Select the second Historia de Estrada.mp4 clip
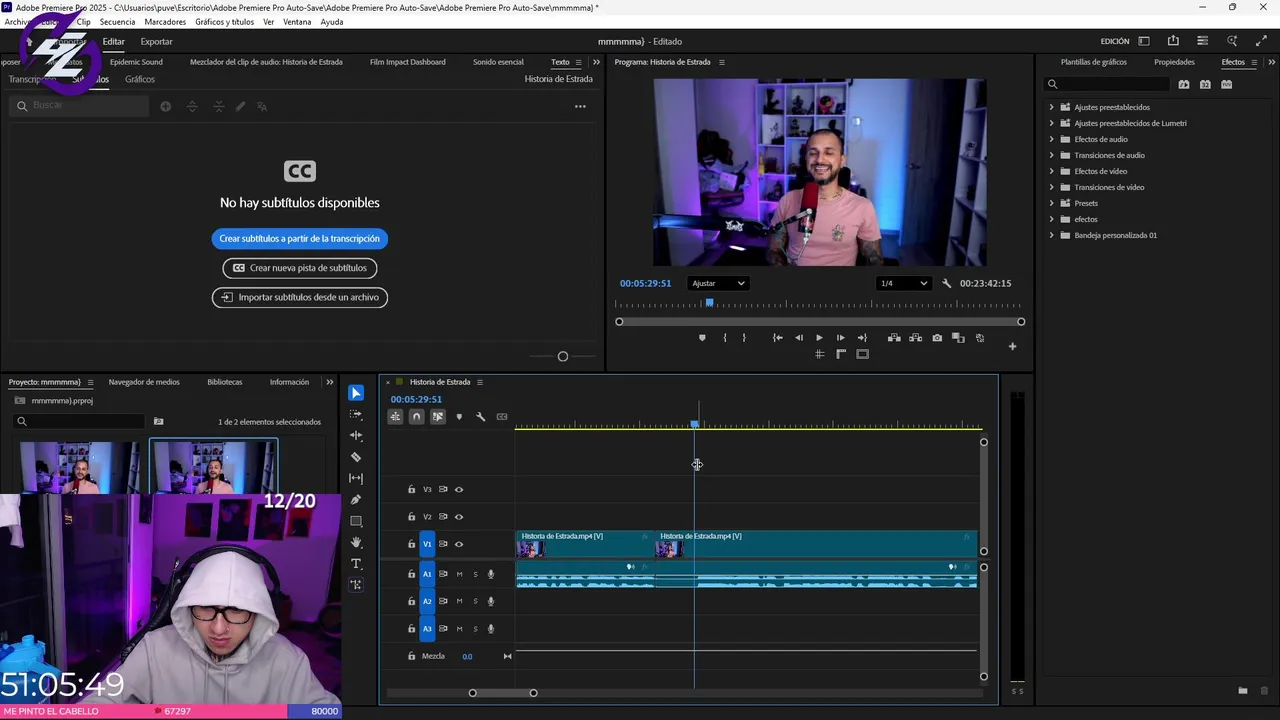 (816, 544)
